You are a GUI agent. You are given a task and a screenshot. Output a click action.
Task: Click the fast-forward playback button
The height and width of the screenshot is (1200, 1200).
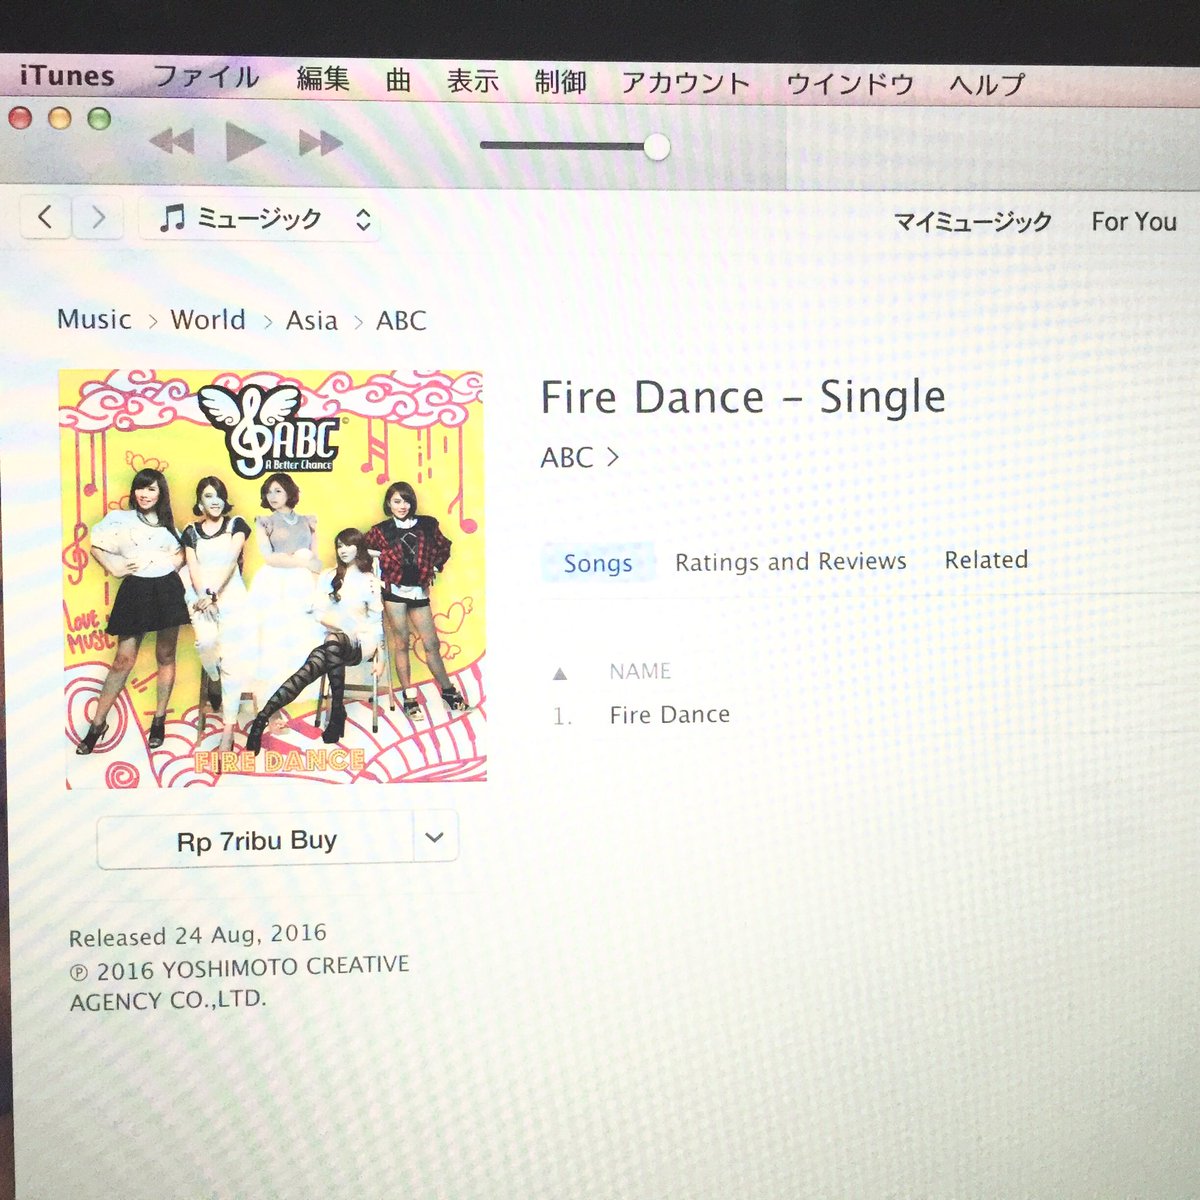click(x=321, y=144)
